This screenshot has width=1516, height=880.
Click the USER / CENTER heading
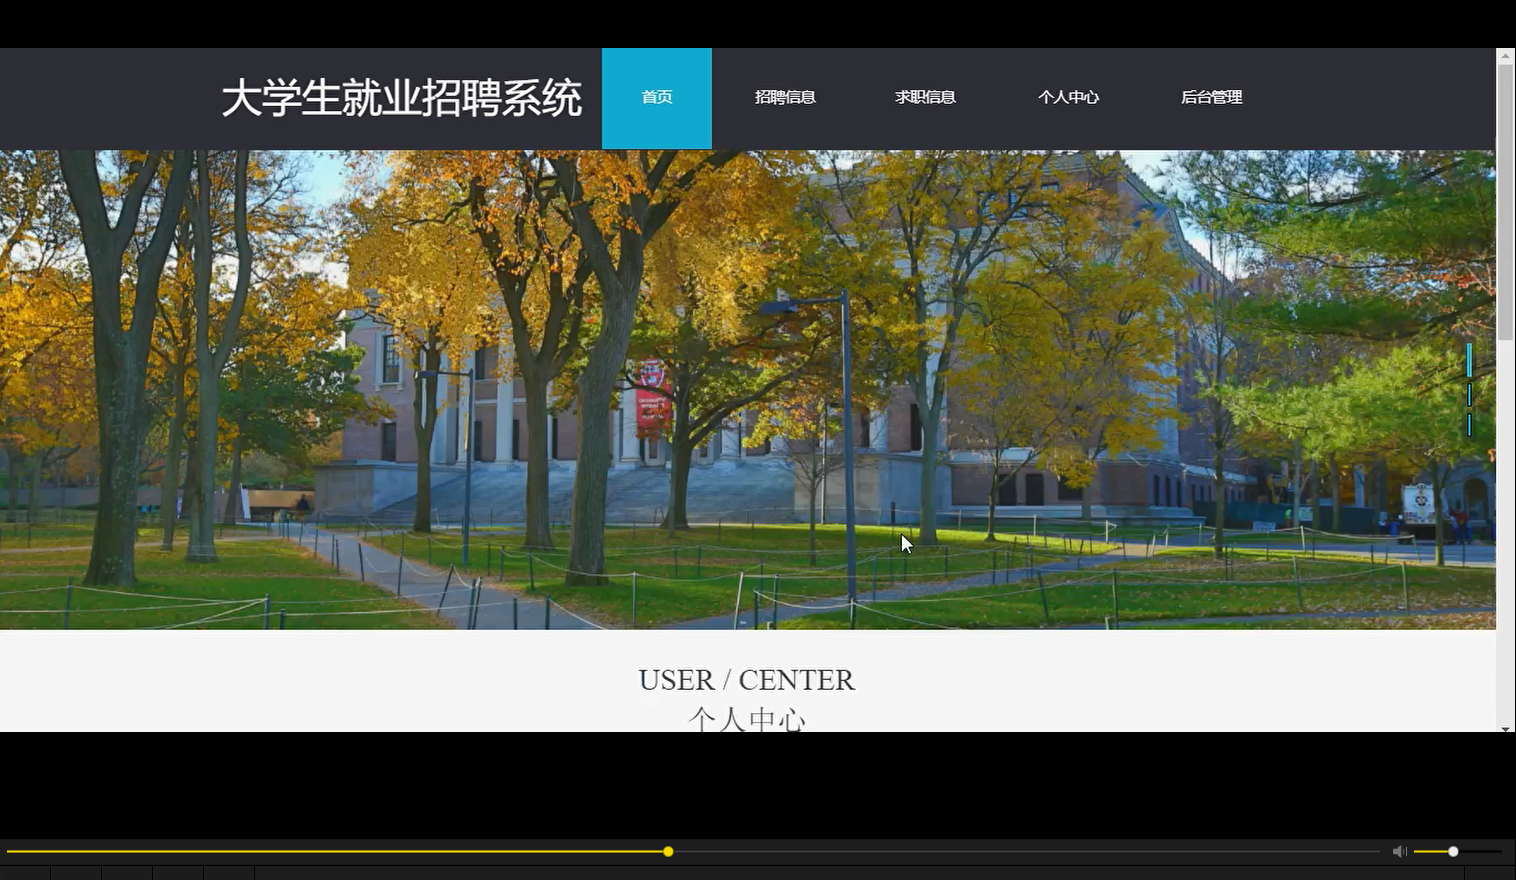point(747,680)
